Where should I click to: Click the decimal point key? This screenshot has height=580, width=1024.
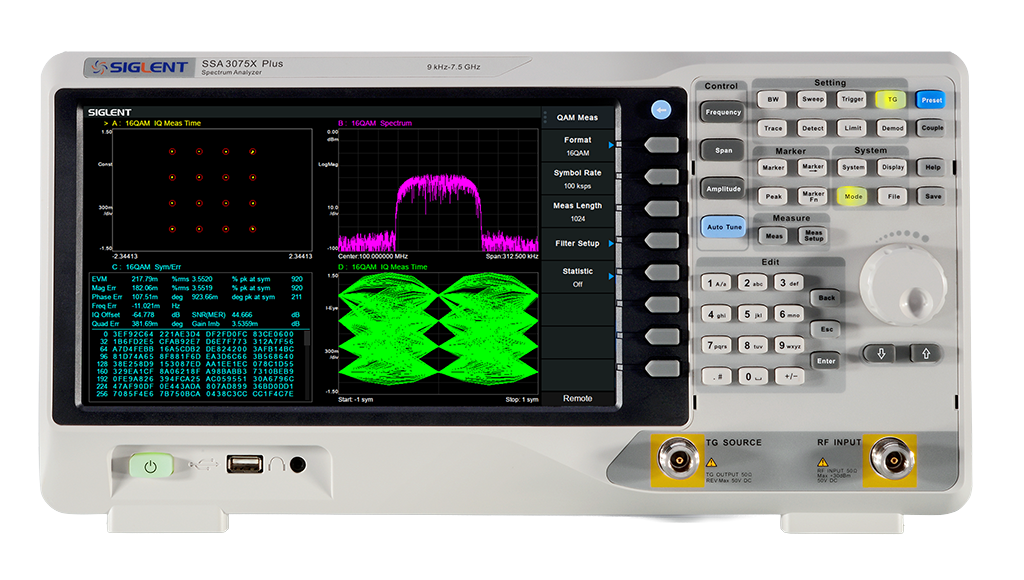pos(716,376)
